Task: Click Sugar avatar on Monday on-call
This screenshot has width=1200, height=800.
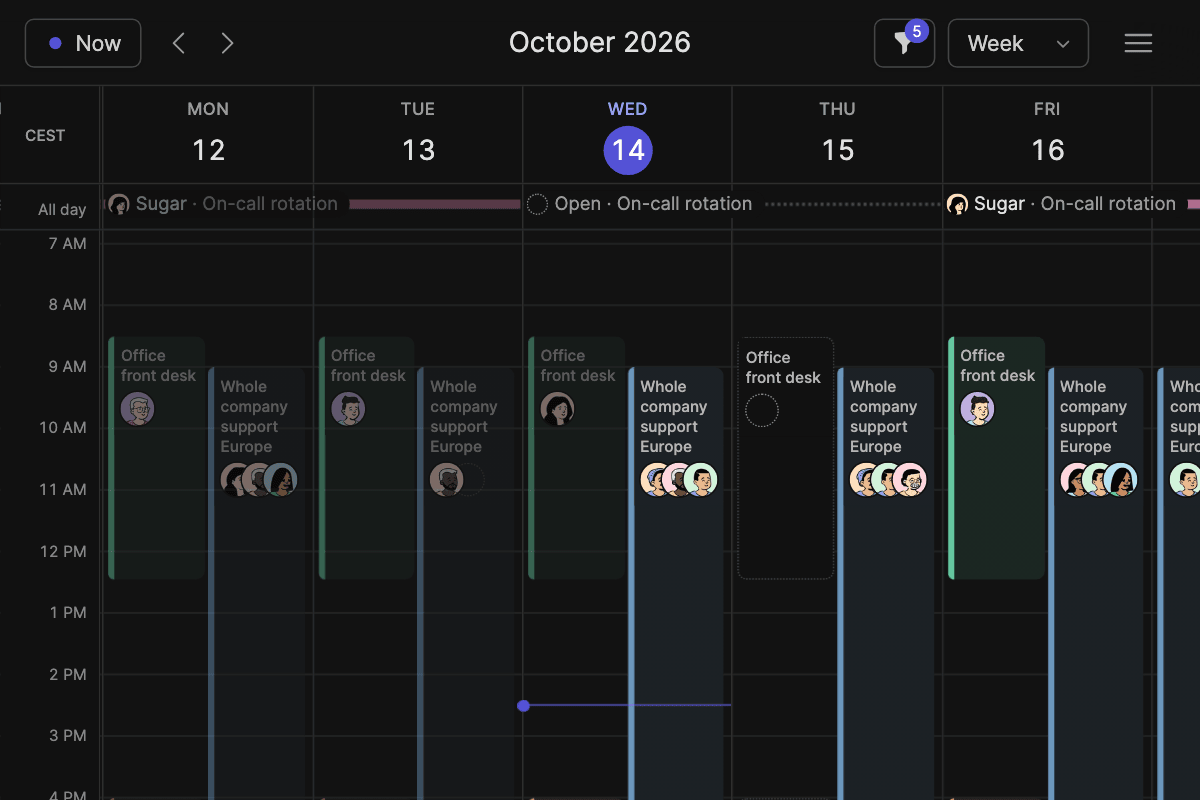Action: (119, 204)
